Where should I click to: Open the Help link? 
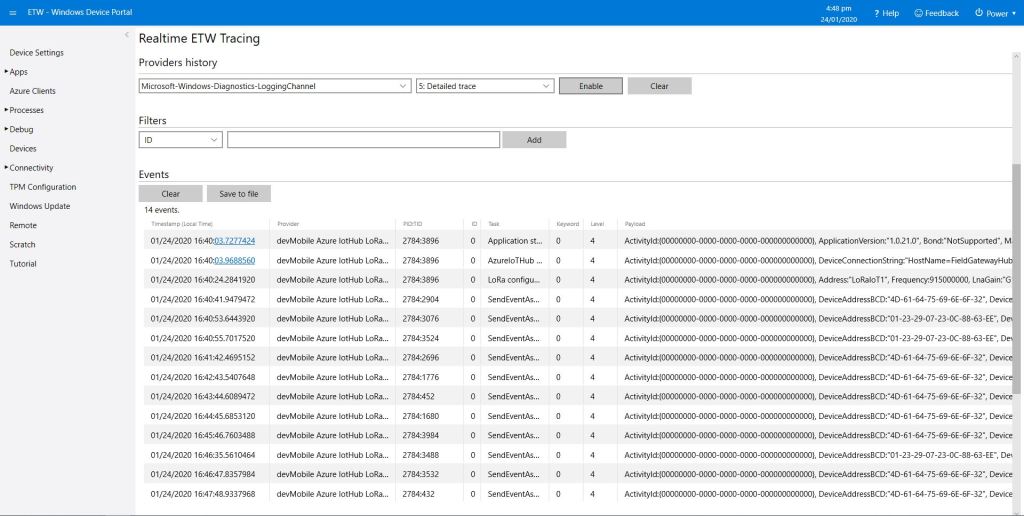click(x=886, y=13)
